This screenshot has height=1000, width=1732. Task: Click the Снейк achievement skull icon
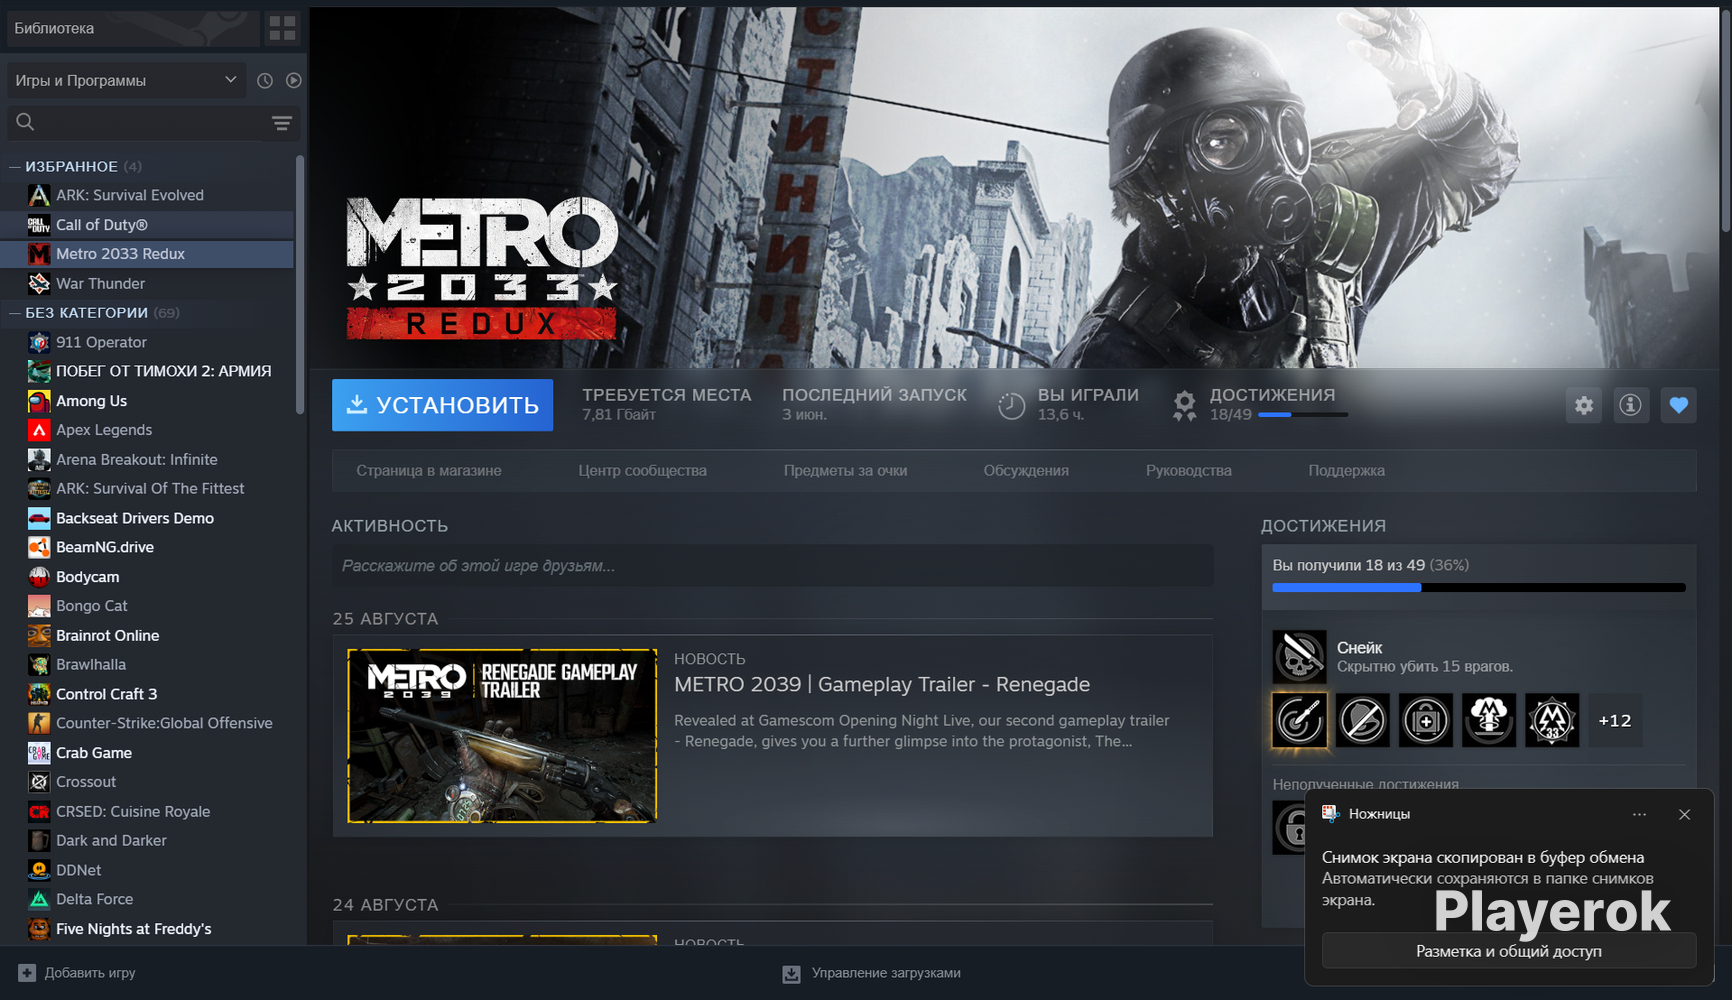1299,656
